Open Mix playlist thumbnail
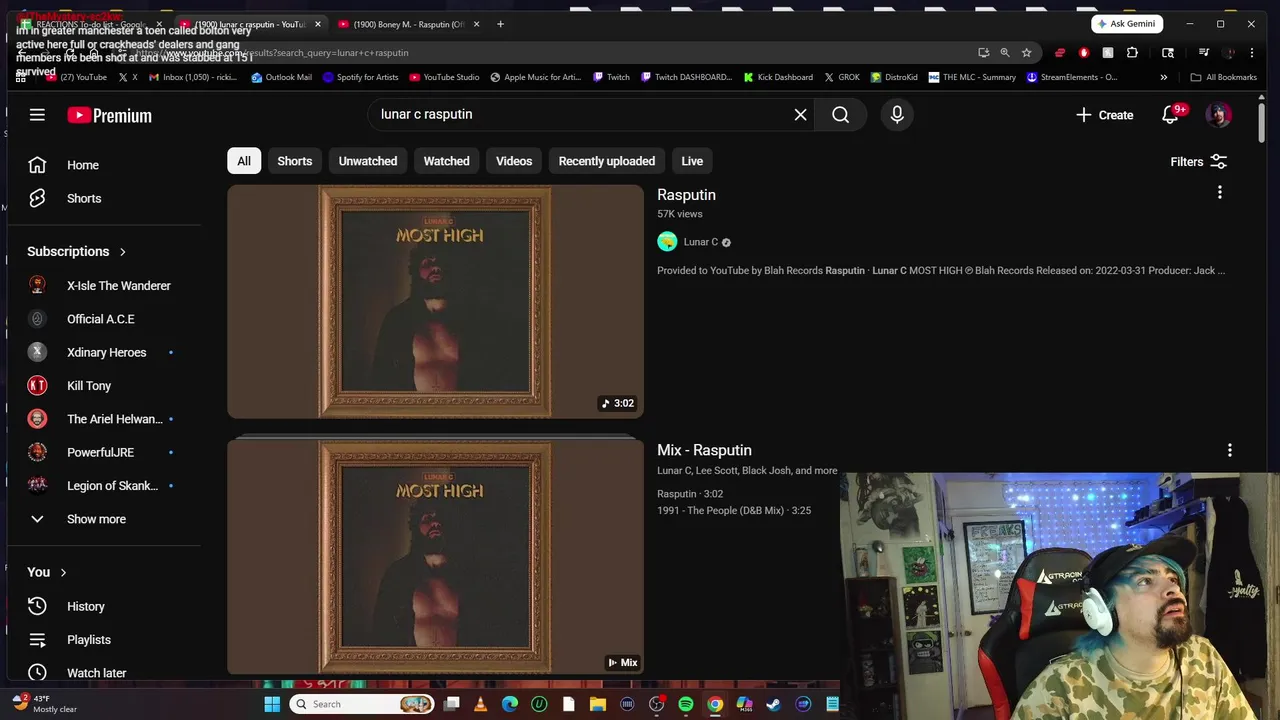The image size is (1280, 720). point(435,557)
